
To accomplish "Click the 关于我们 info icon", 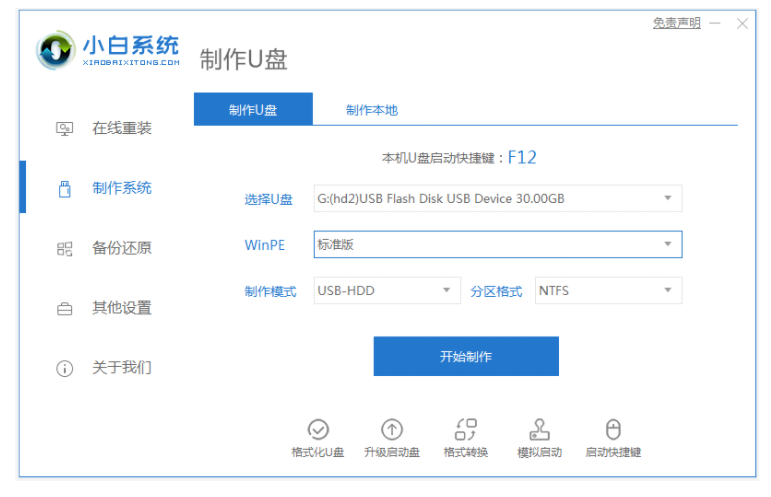I will pos(64,368).
